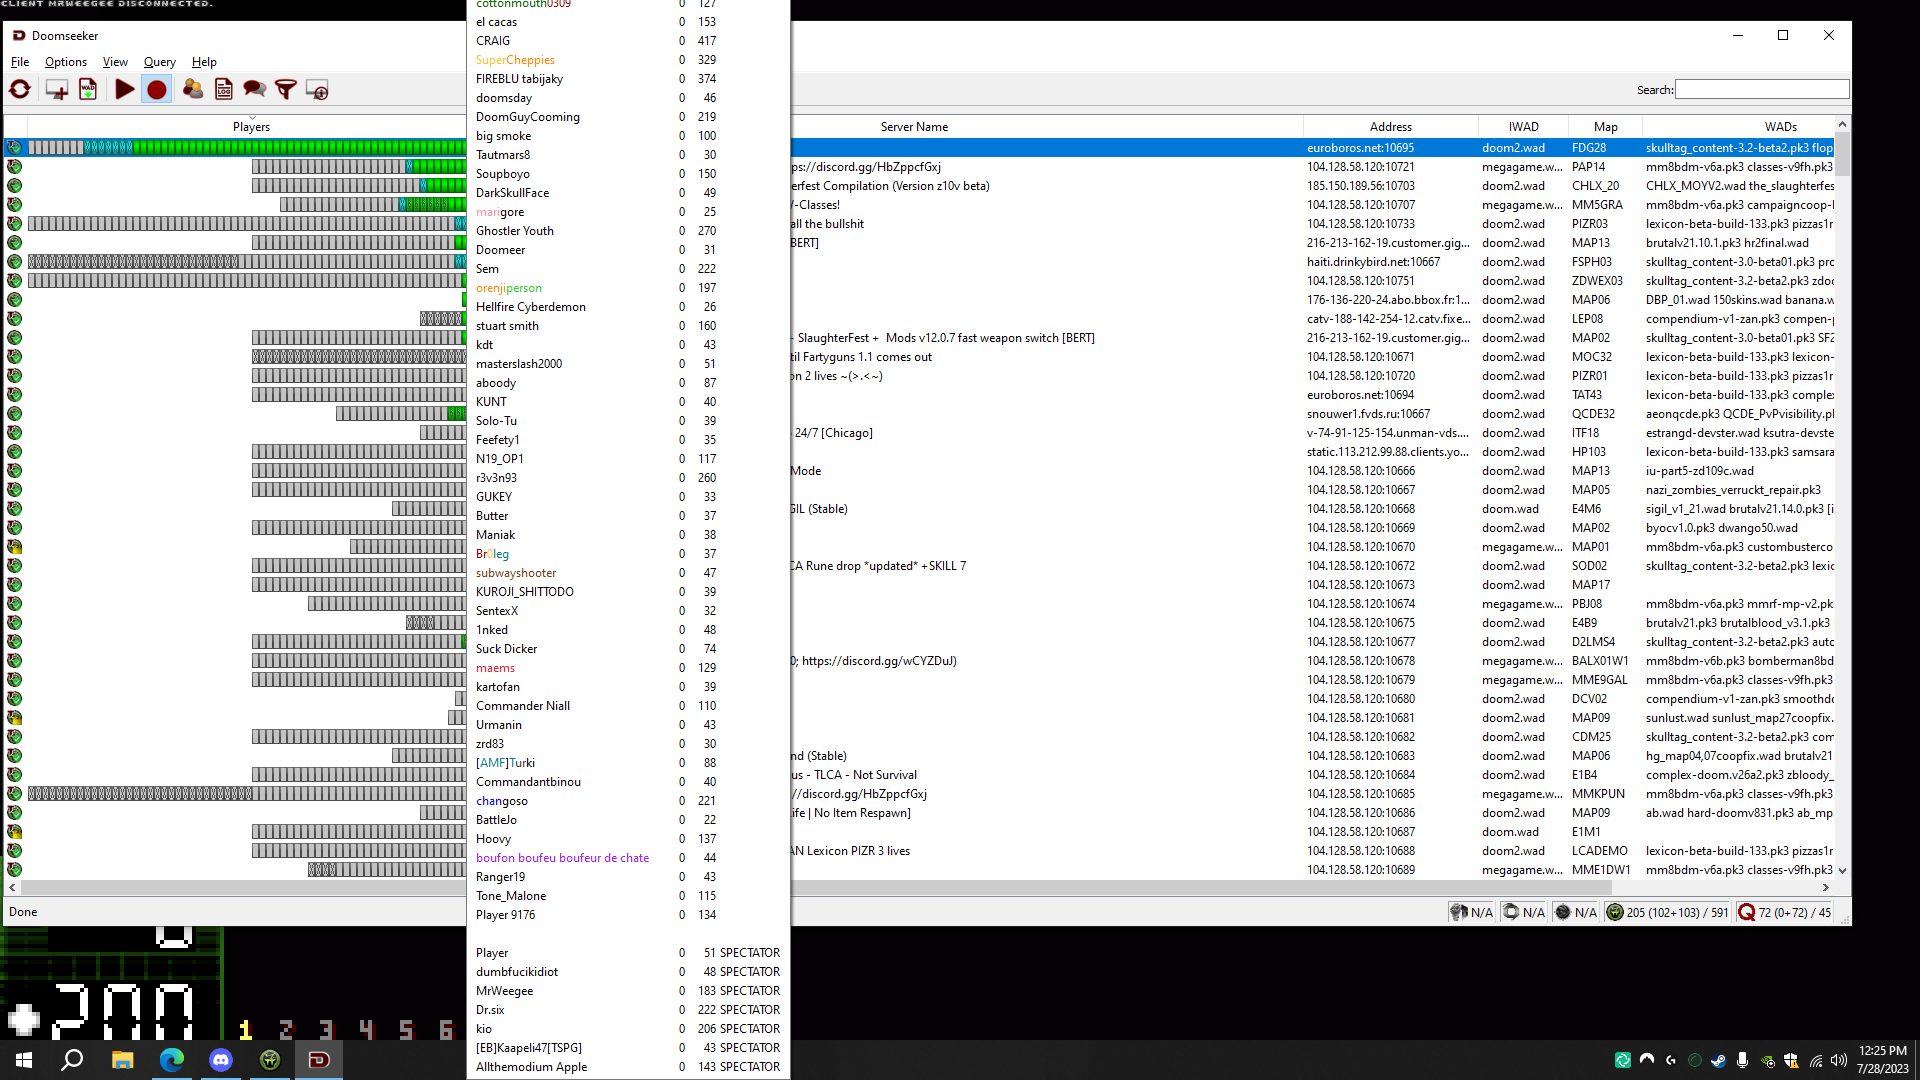The height and width of the screenshot is (1080, 1920).
Task: Click the vertical scrollbar down arrow
Action: click(x=1842, y=871)
